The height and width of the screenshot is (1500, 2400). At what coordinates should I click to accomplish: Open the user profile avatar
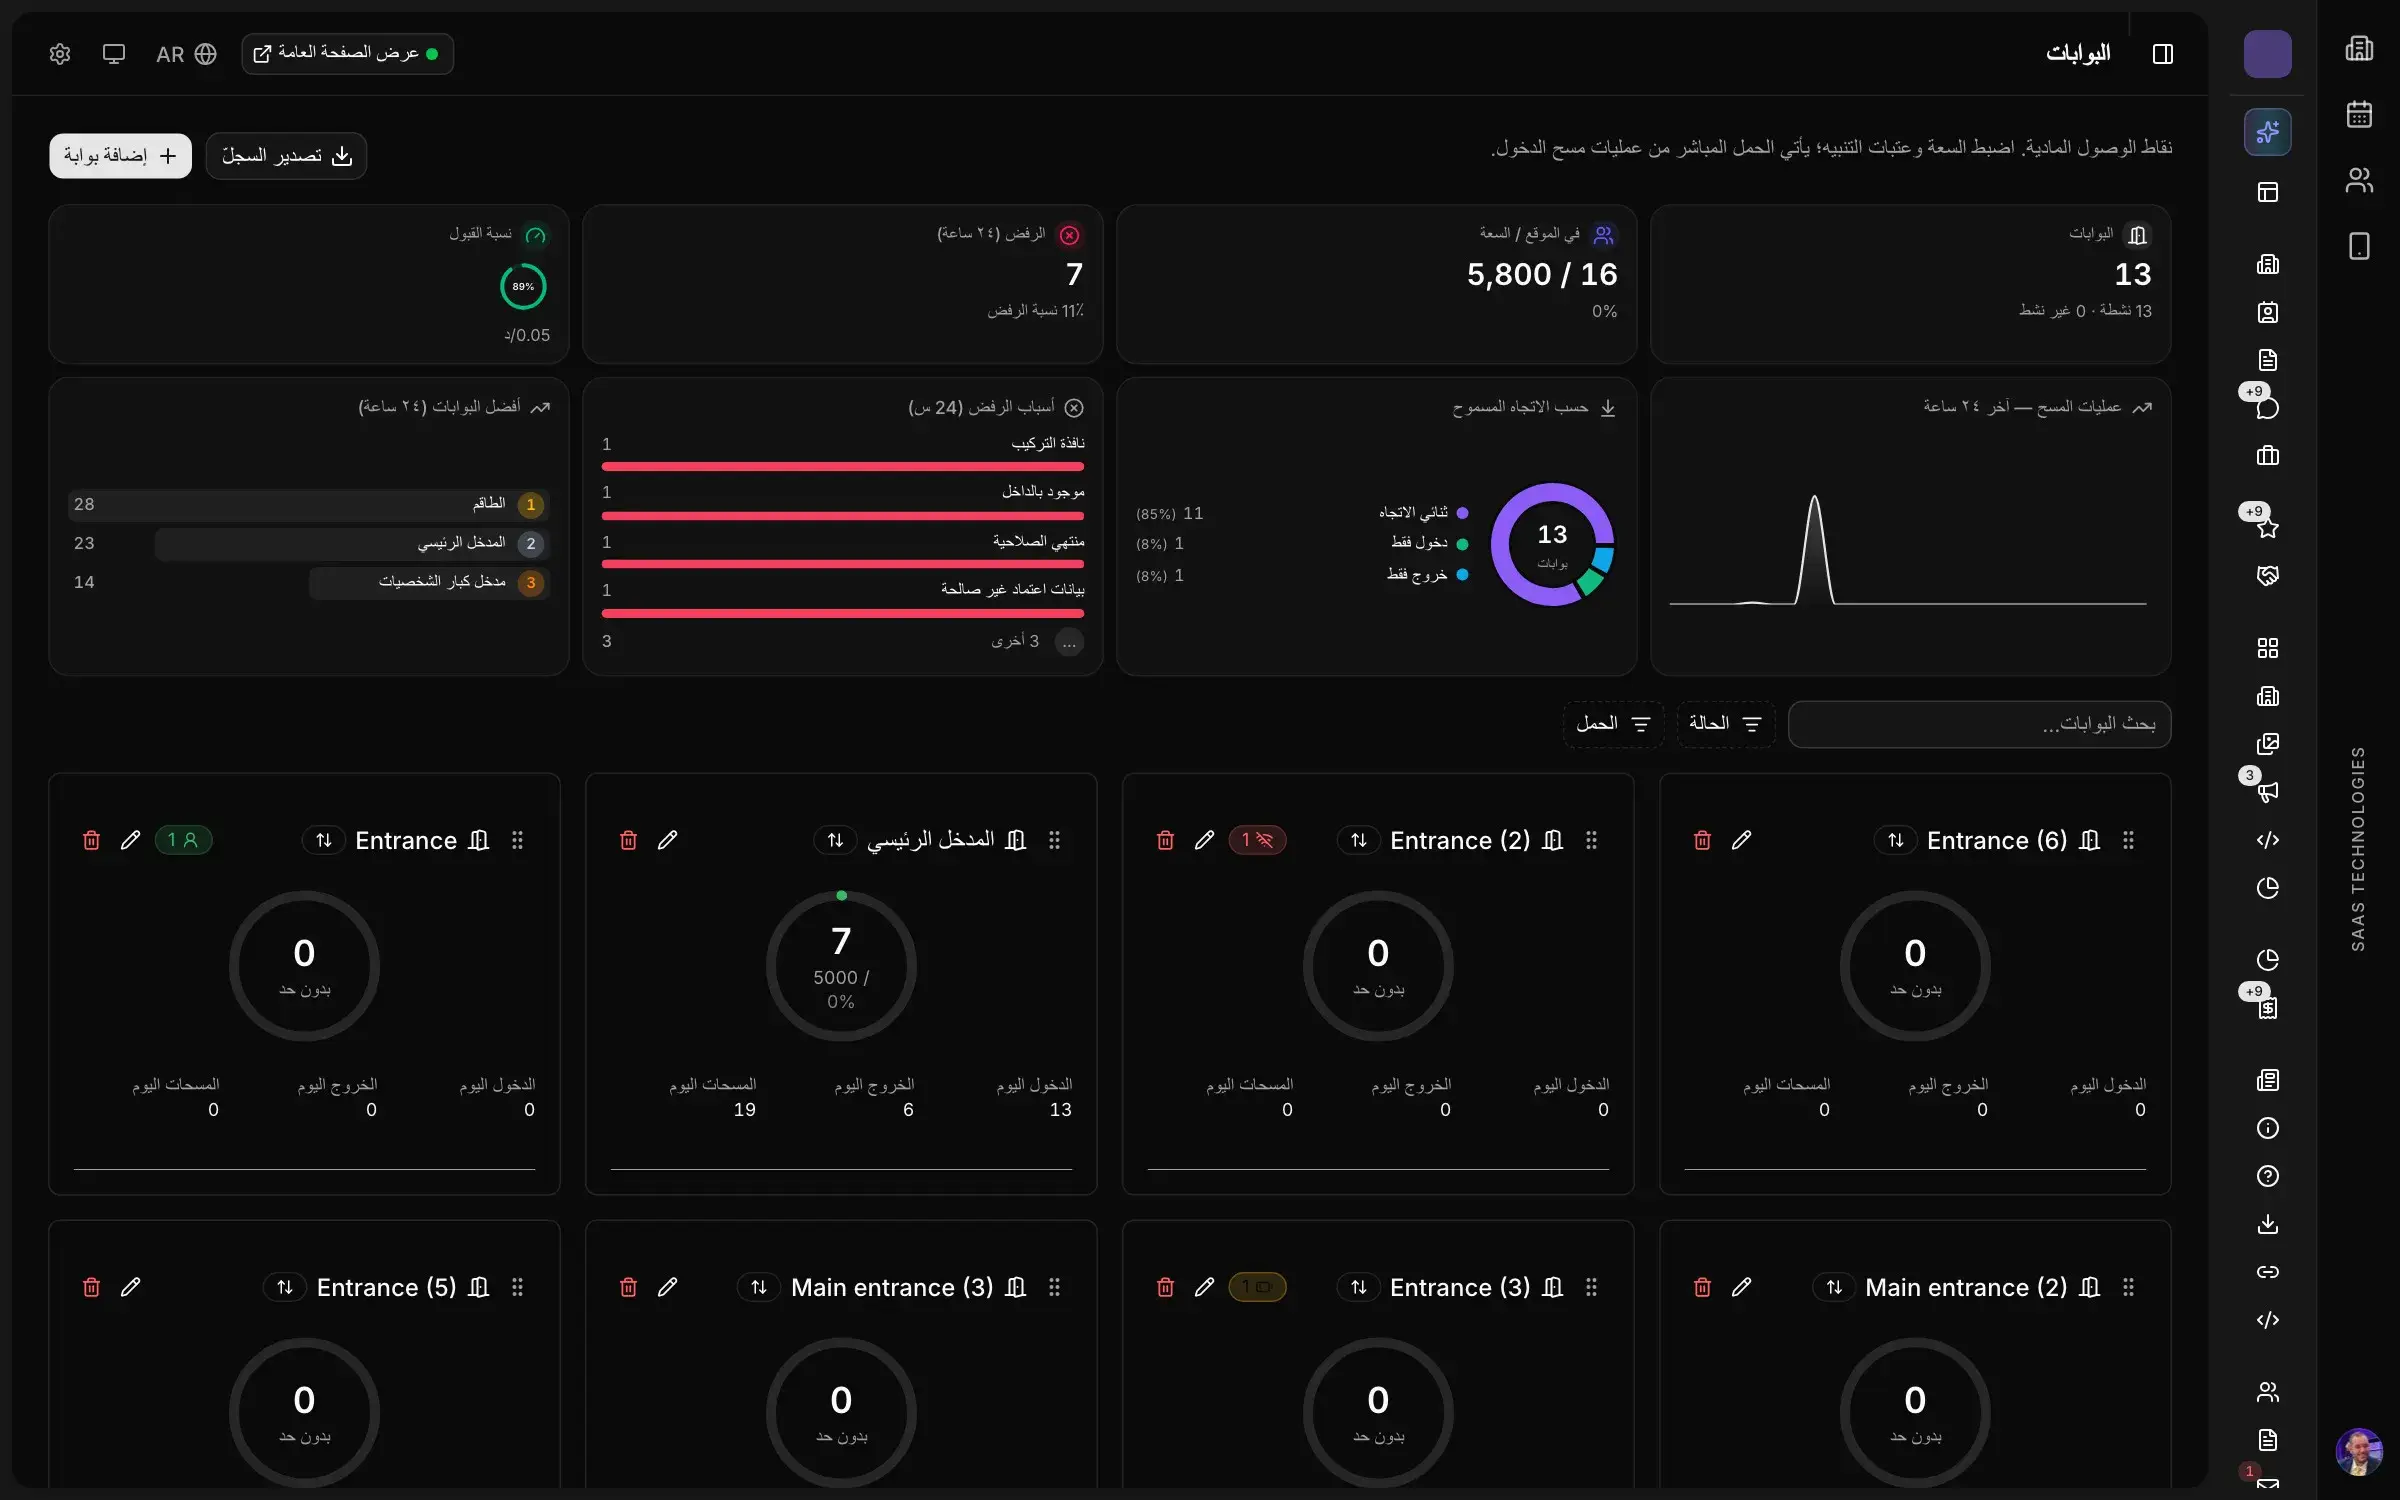[2359, 1452]
